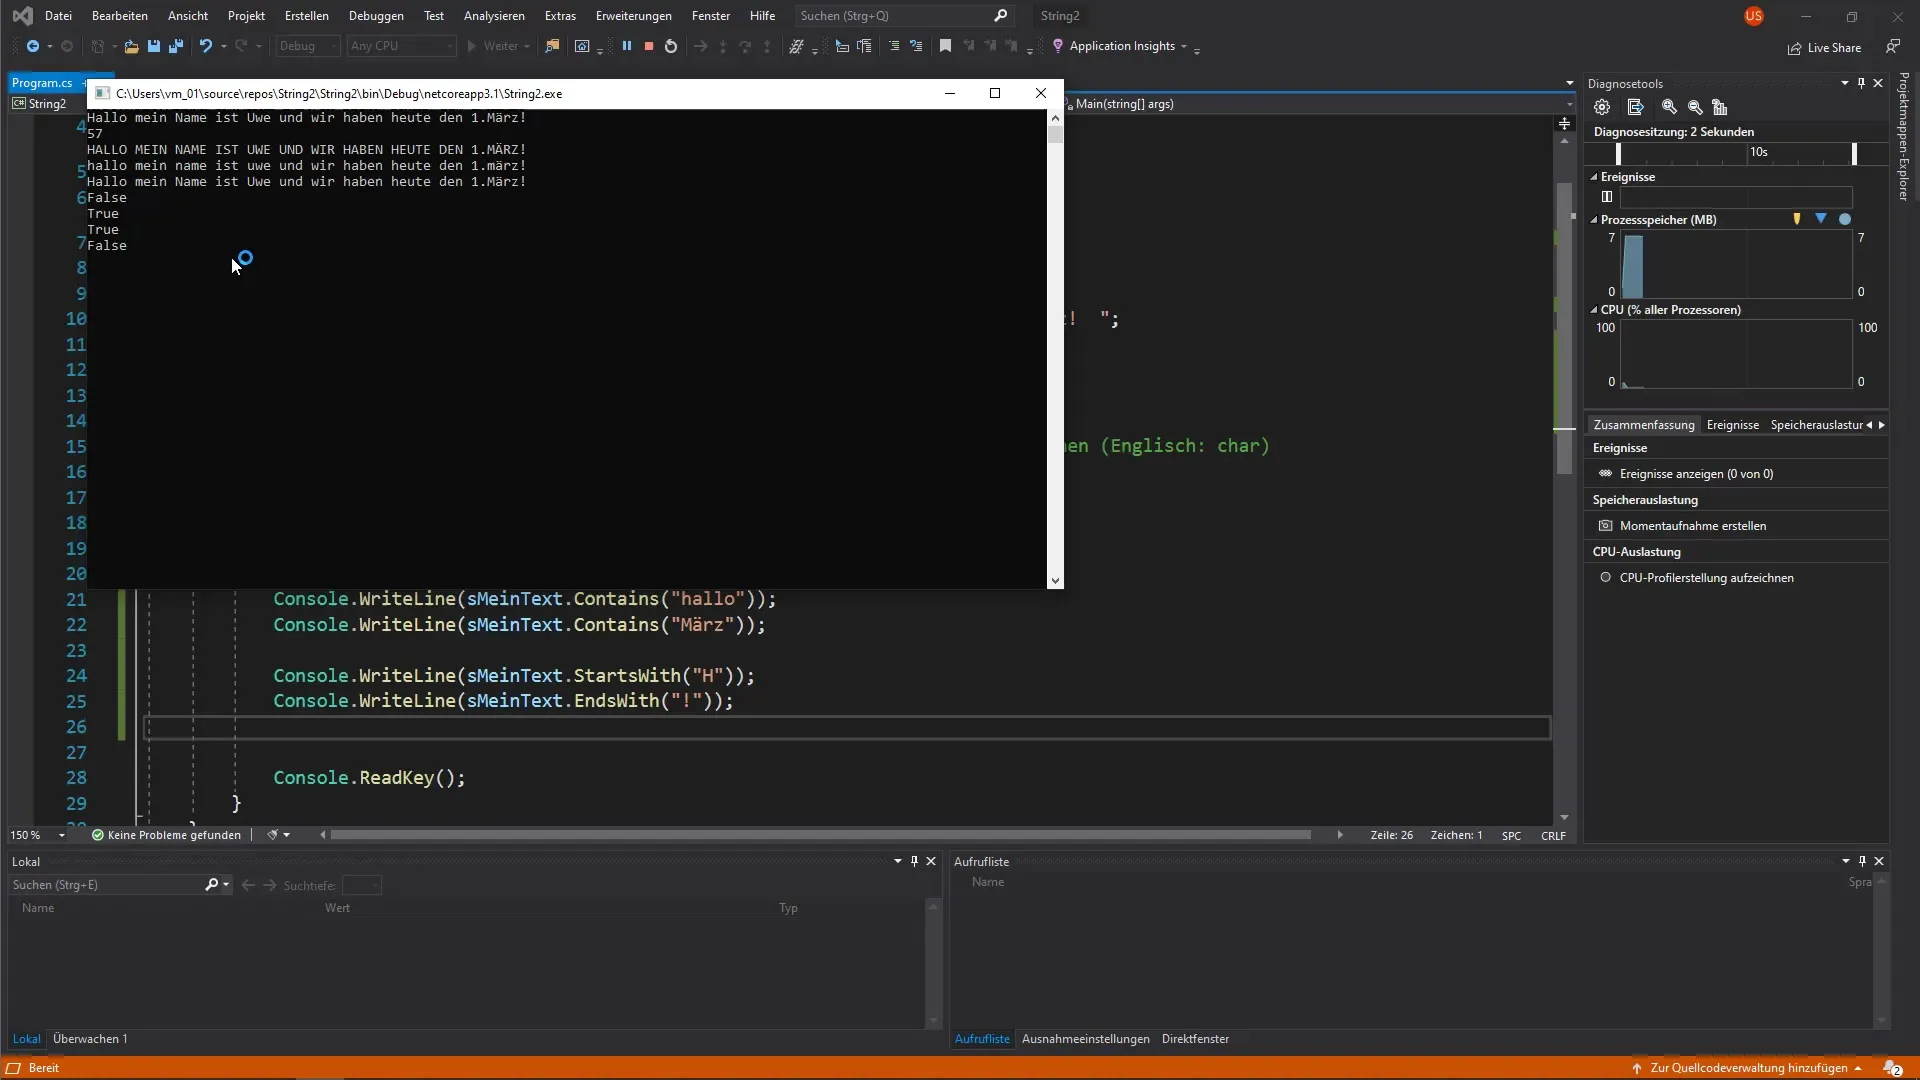Open the Debug configuration dropdown

pyautogui.click(x=308, y=46)
